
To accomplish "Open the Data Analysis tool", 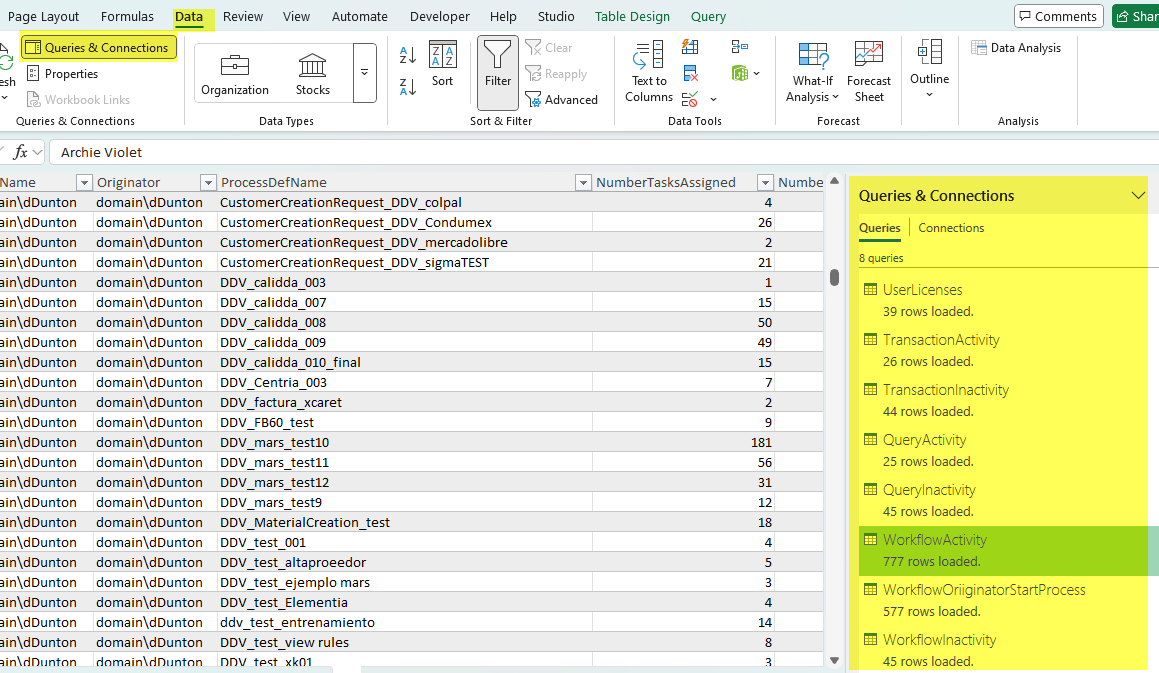I will point(1016,48).
